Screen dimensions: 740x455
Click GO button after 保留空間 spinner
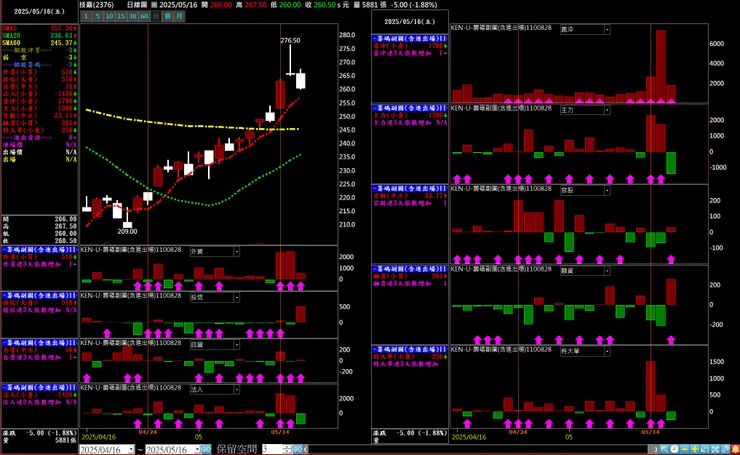click(297, 449)
